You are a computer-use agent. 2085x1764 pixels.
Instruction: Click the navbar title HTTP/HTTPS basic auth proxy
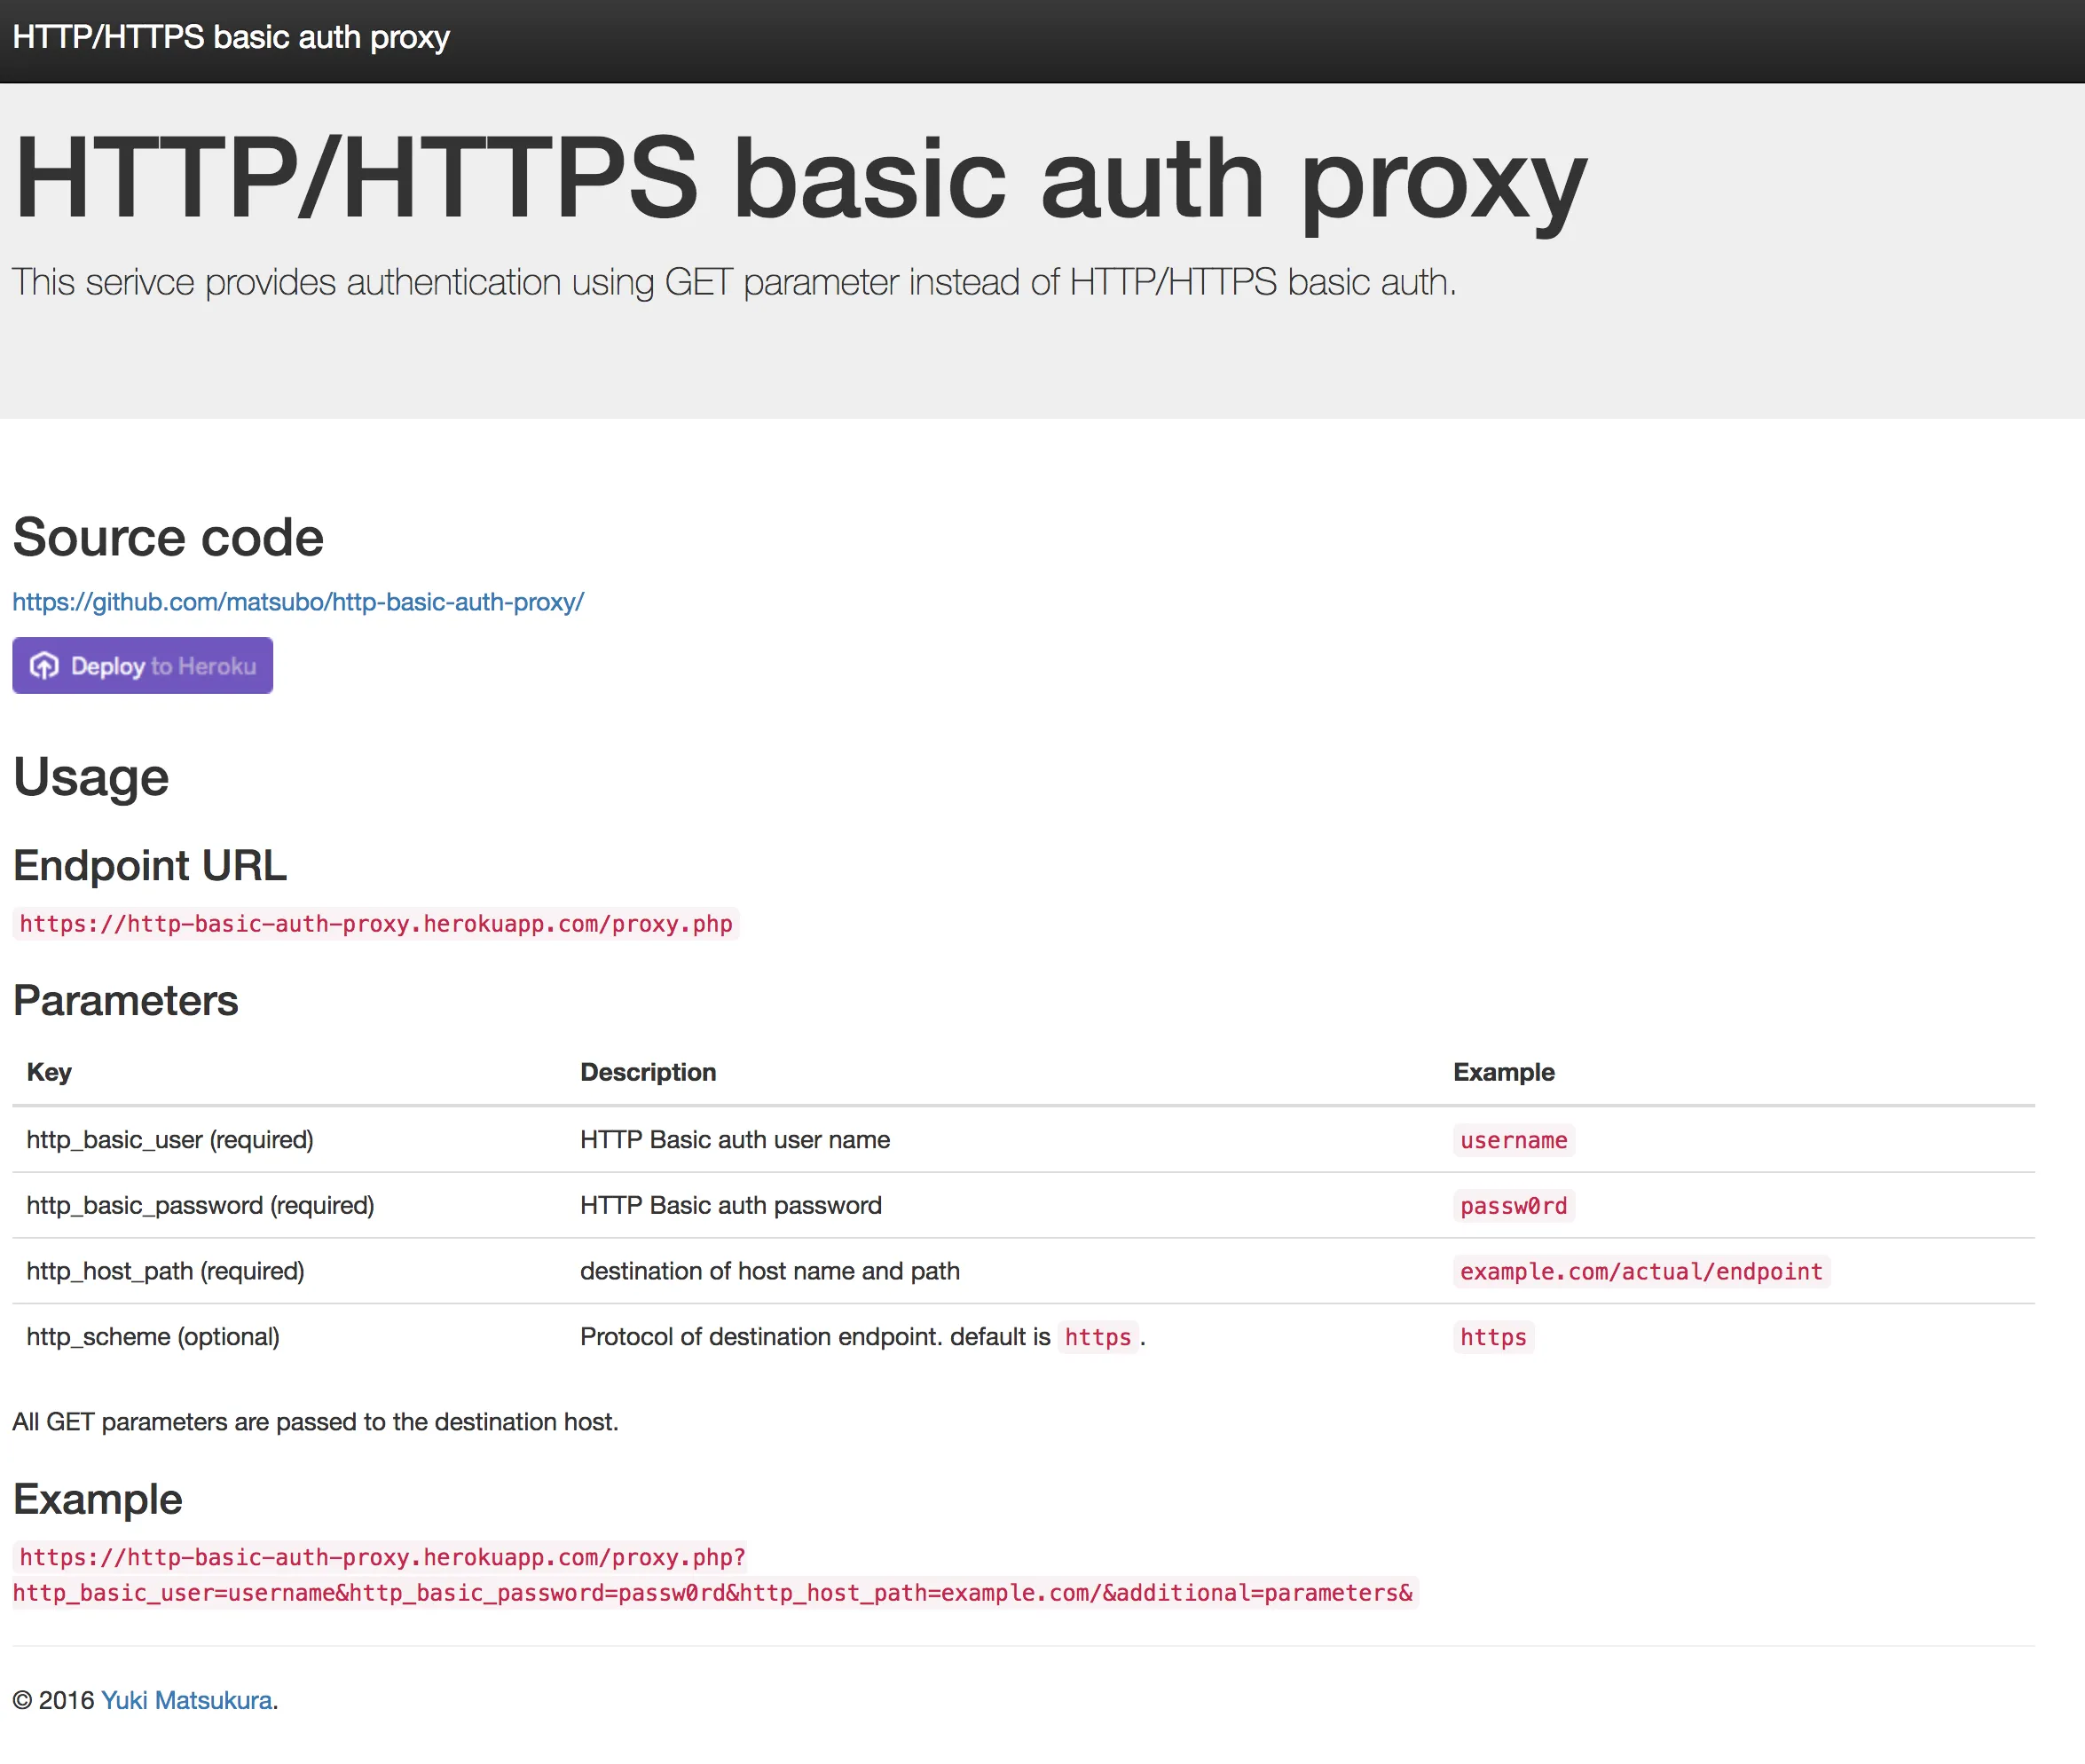(231, 37)
